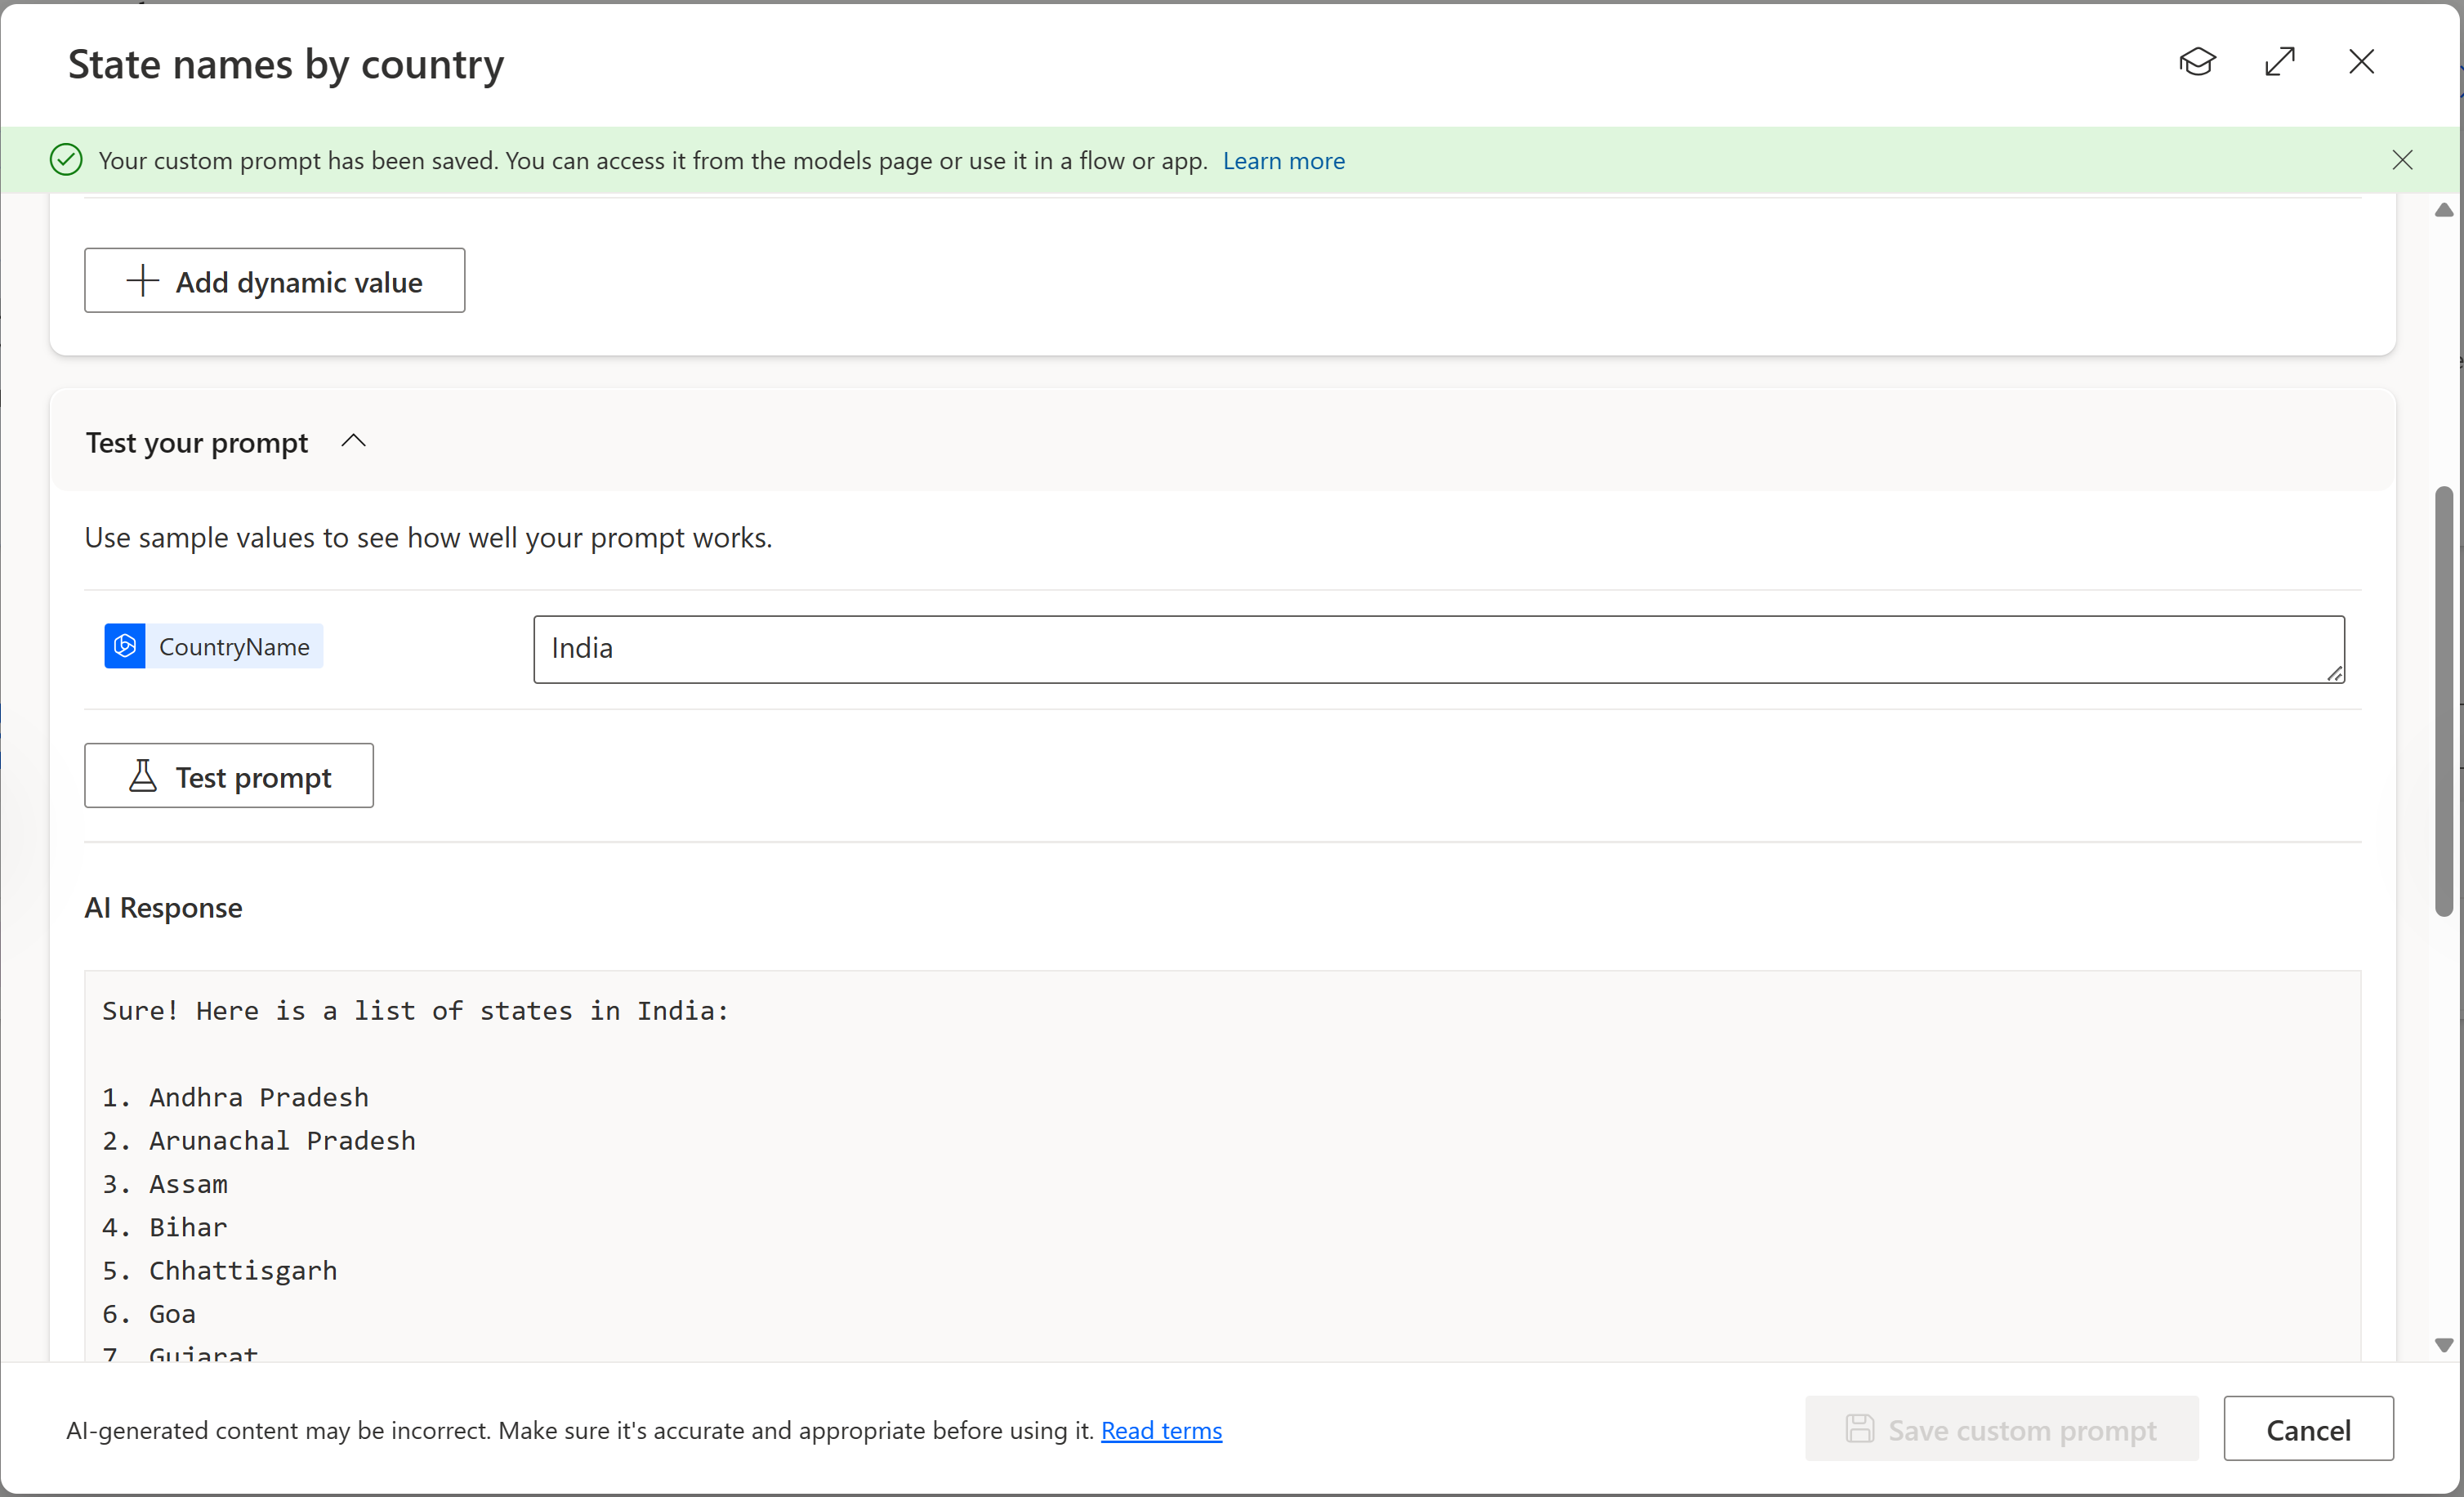Screen dimensions: 2464x1497
Task: Click the India country input field
Action: [x=1438, y=649]
